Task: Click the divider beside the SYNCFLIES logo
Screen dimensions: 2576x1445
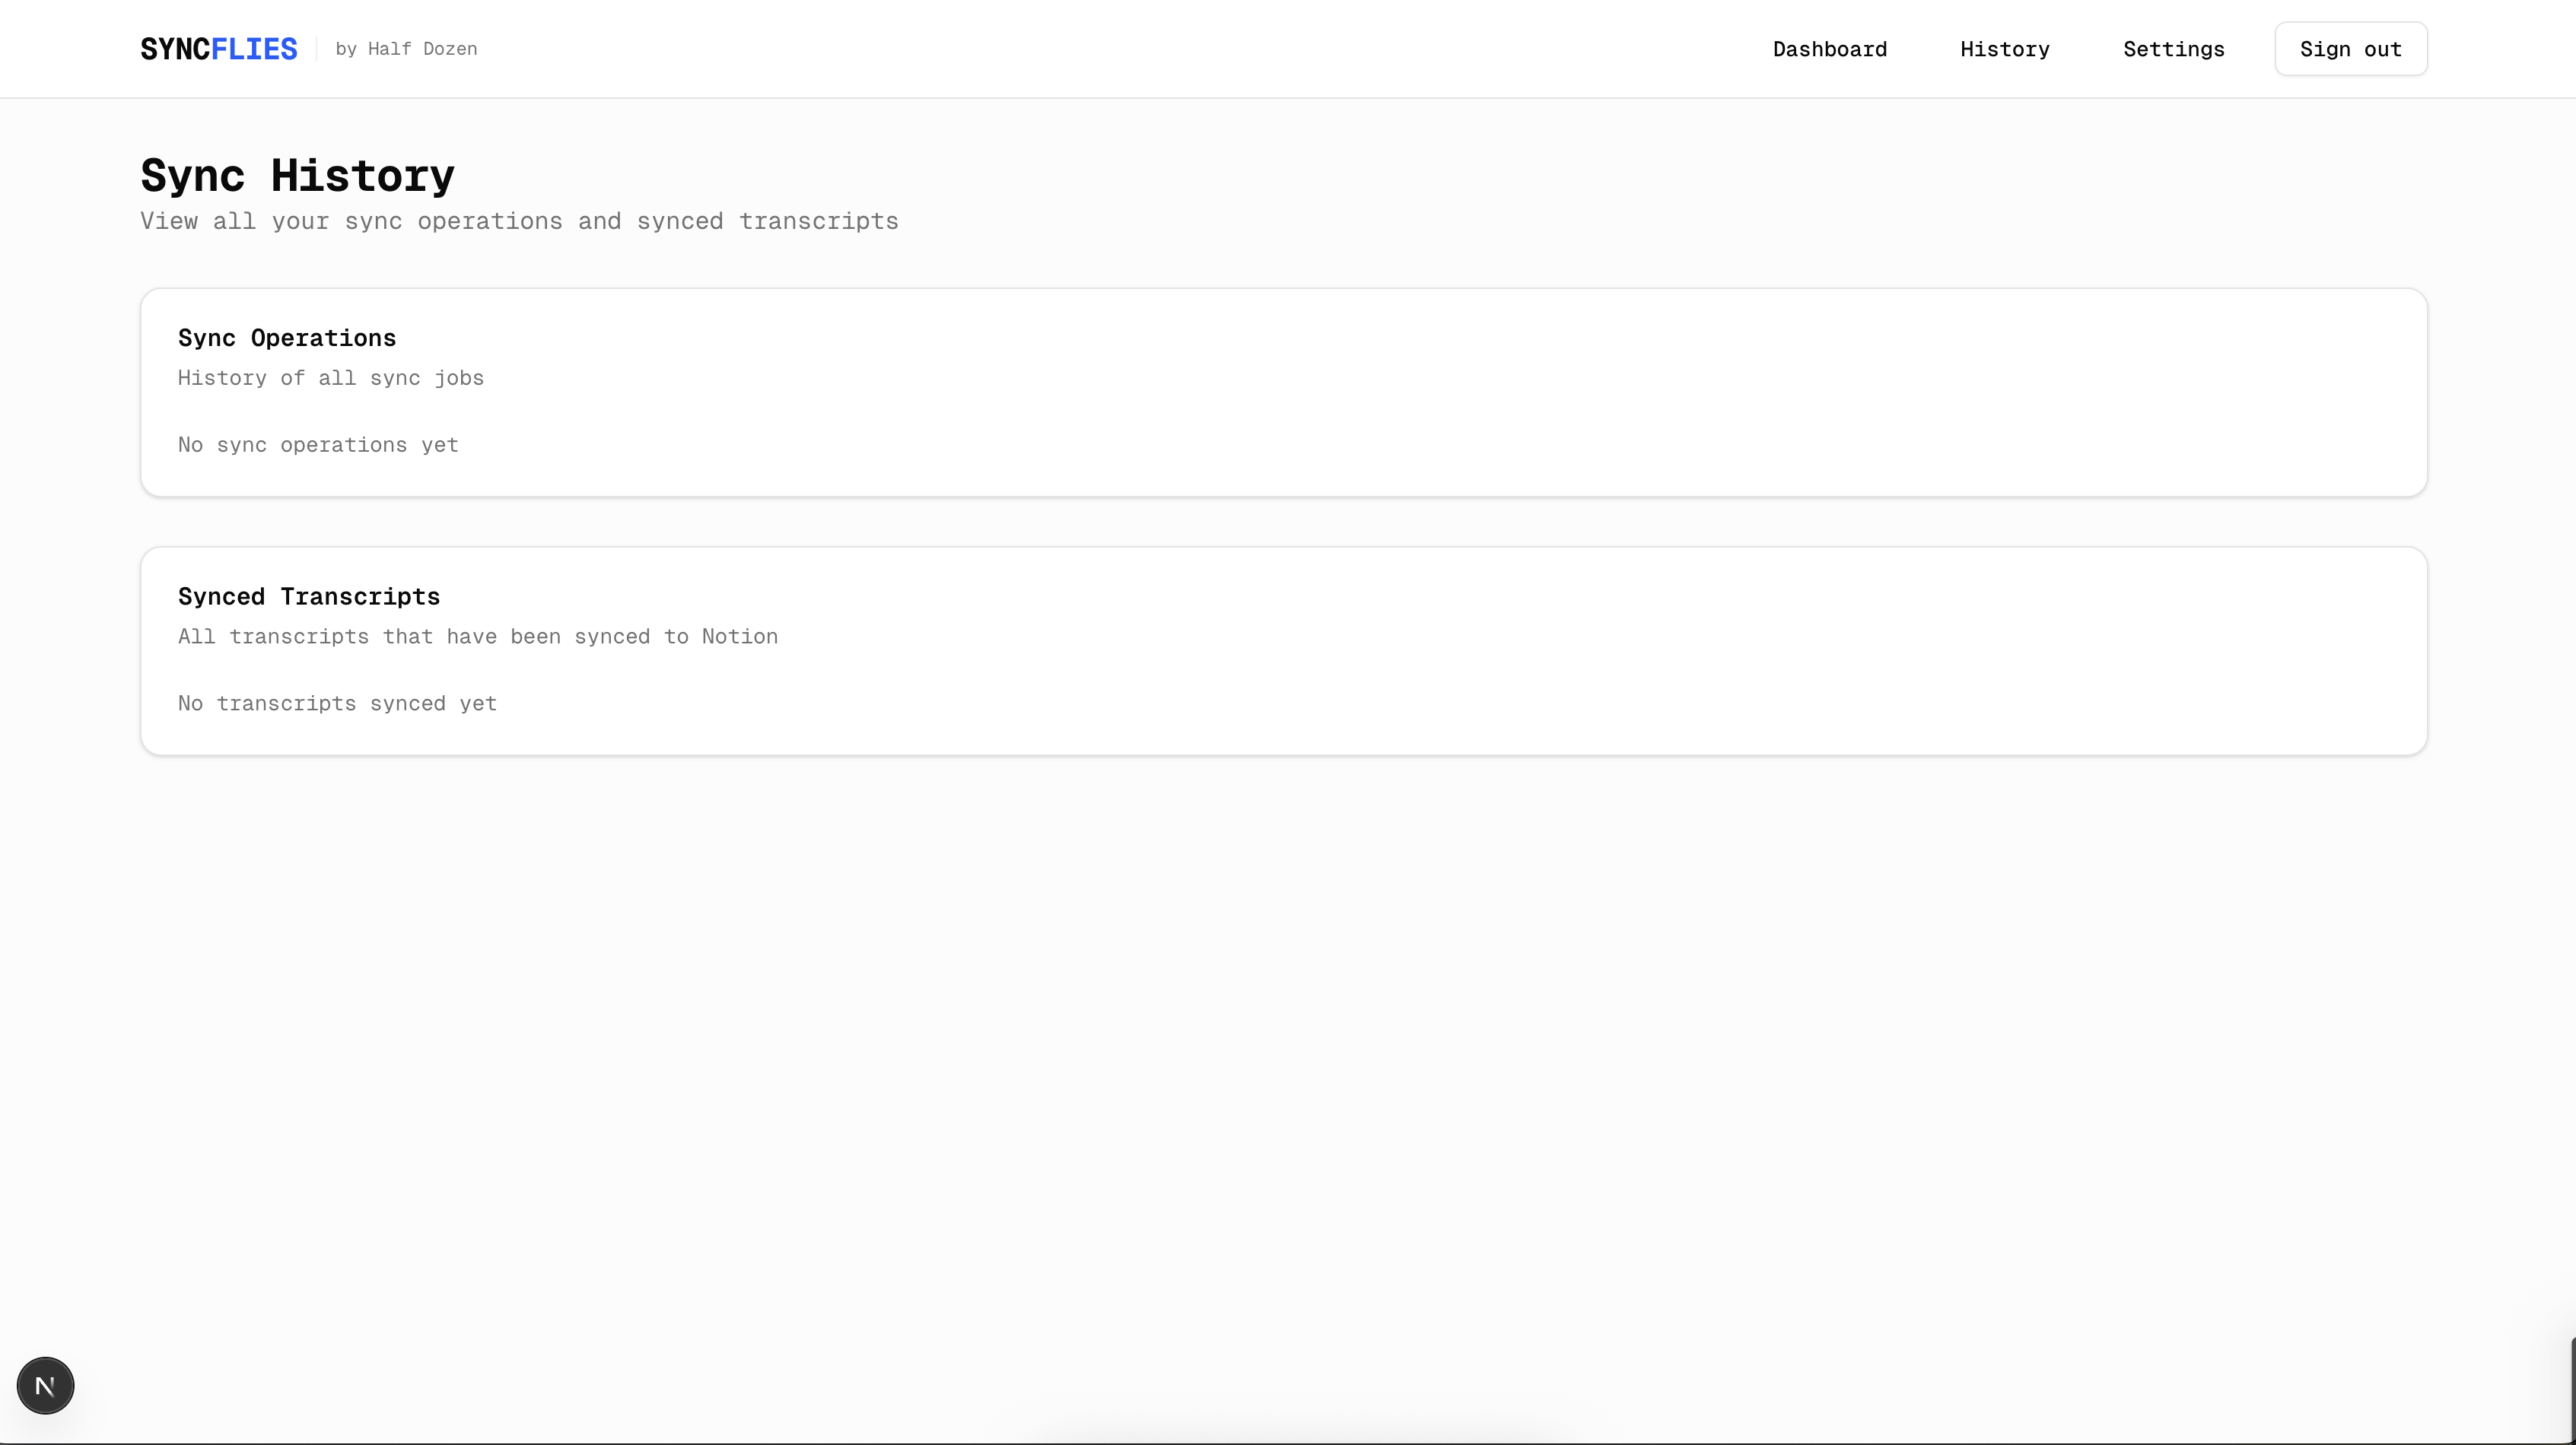Action: coord(316,49)
